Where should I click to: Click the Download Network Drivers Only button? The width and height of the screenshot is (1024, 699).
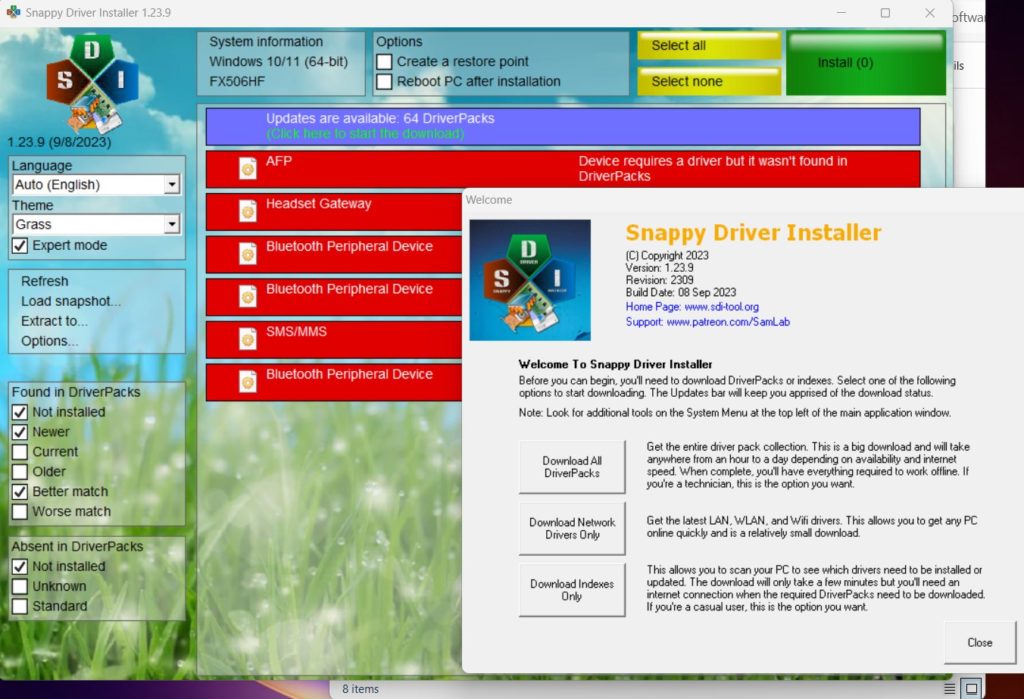[x=571, y=528]
